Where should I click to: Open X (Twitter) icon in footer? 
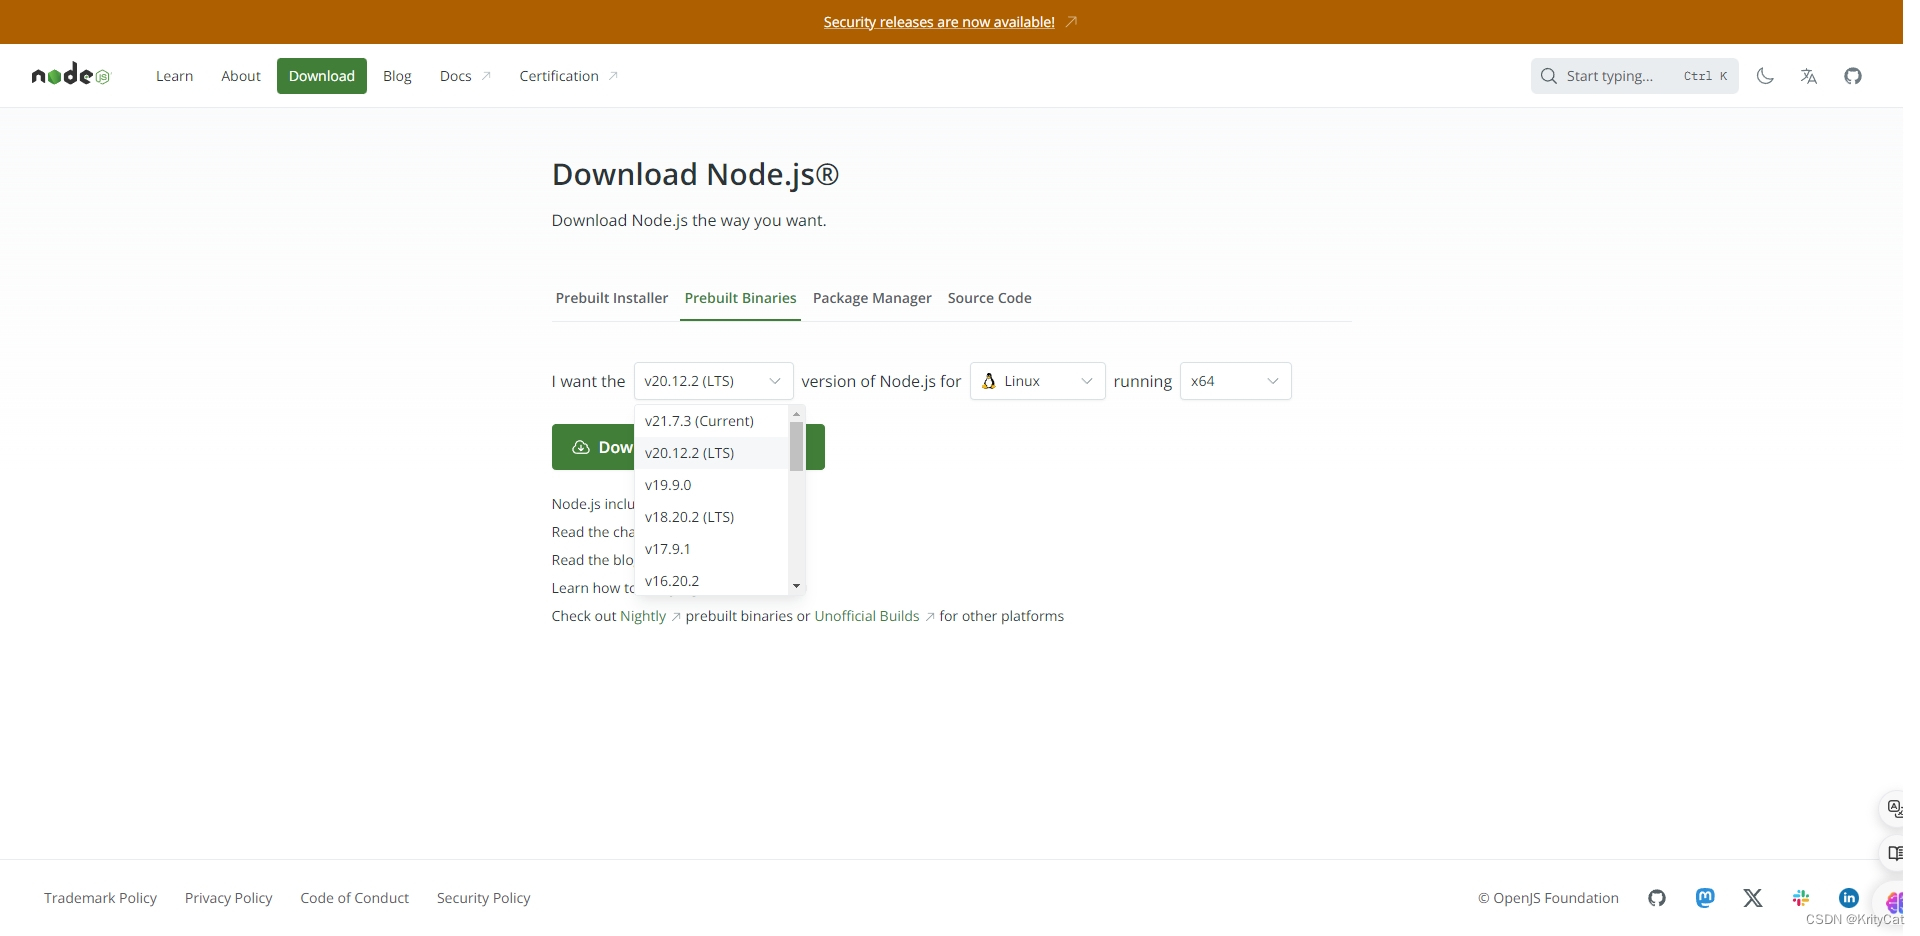coord(1753,898)
